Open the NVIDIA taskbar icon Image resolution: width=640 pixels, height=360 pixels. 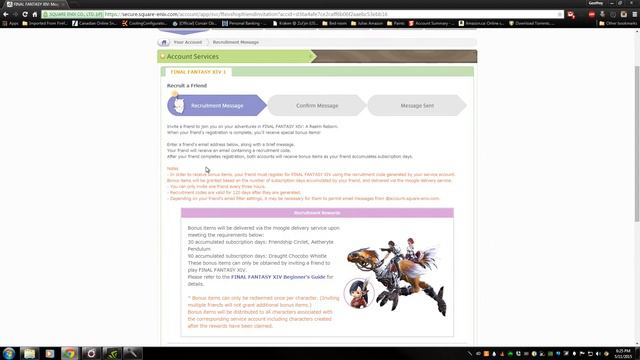pyautogui.click(x=112, y=353)
